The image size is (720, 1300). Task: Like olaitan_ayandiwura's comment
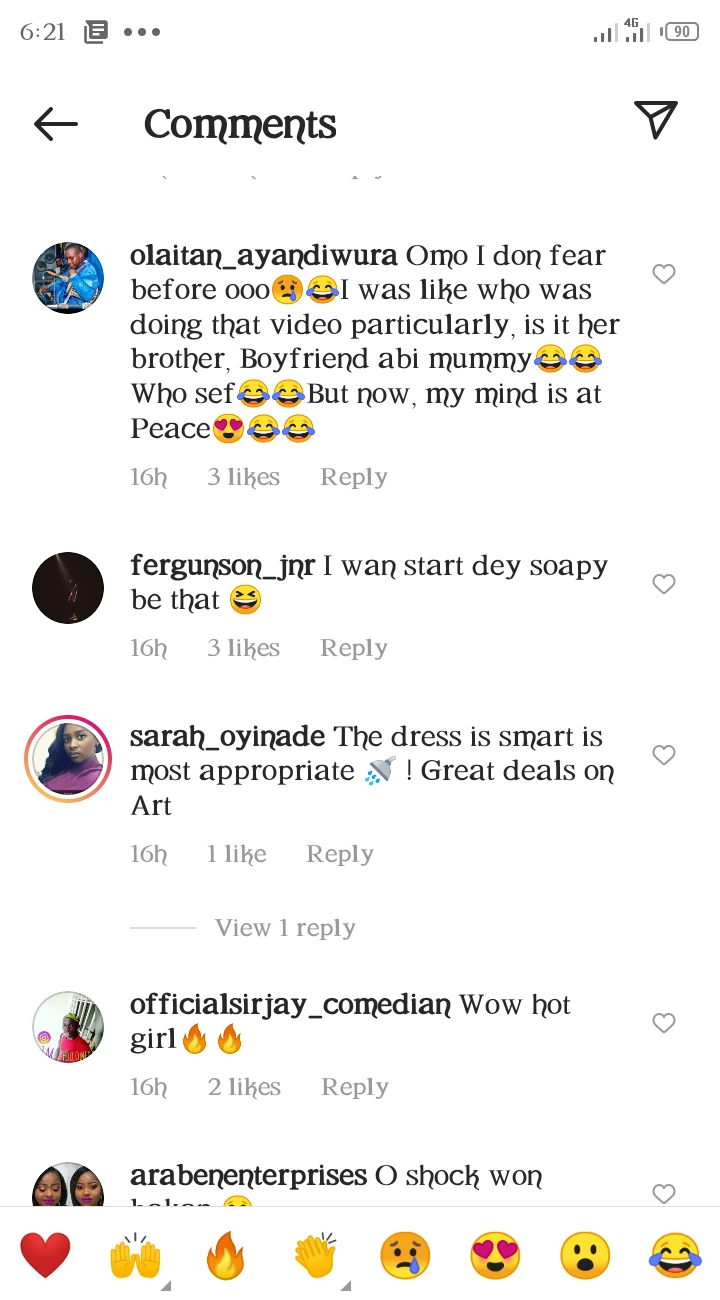click(664, 274)
